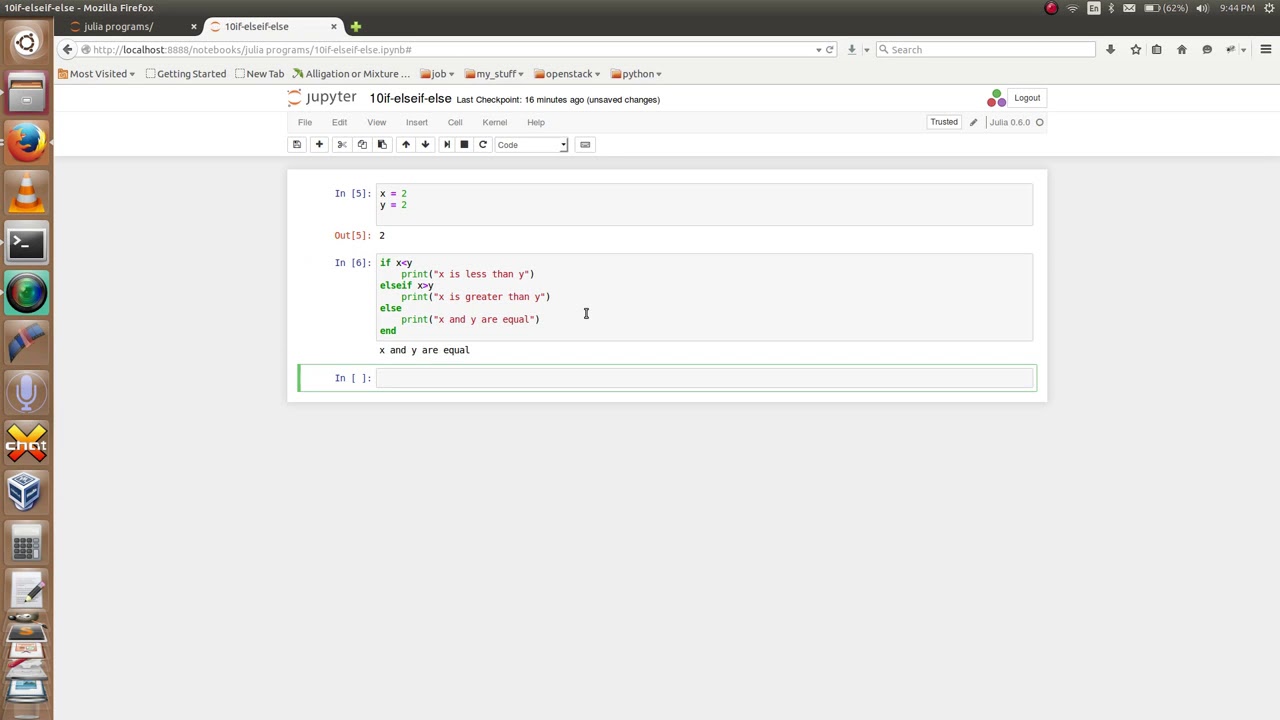Open the command palette keyboard icon
Screen dimensions: 1280x720
(585, 145)
